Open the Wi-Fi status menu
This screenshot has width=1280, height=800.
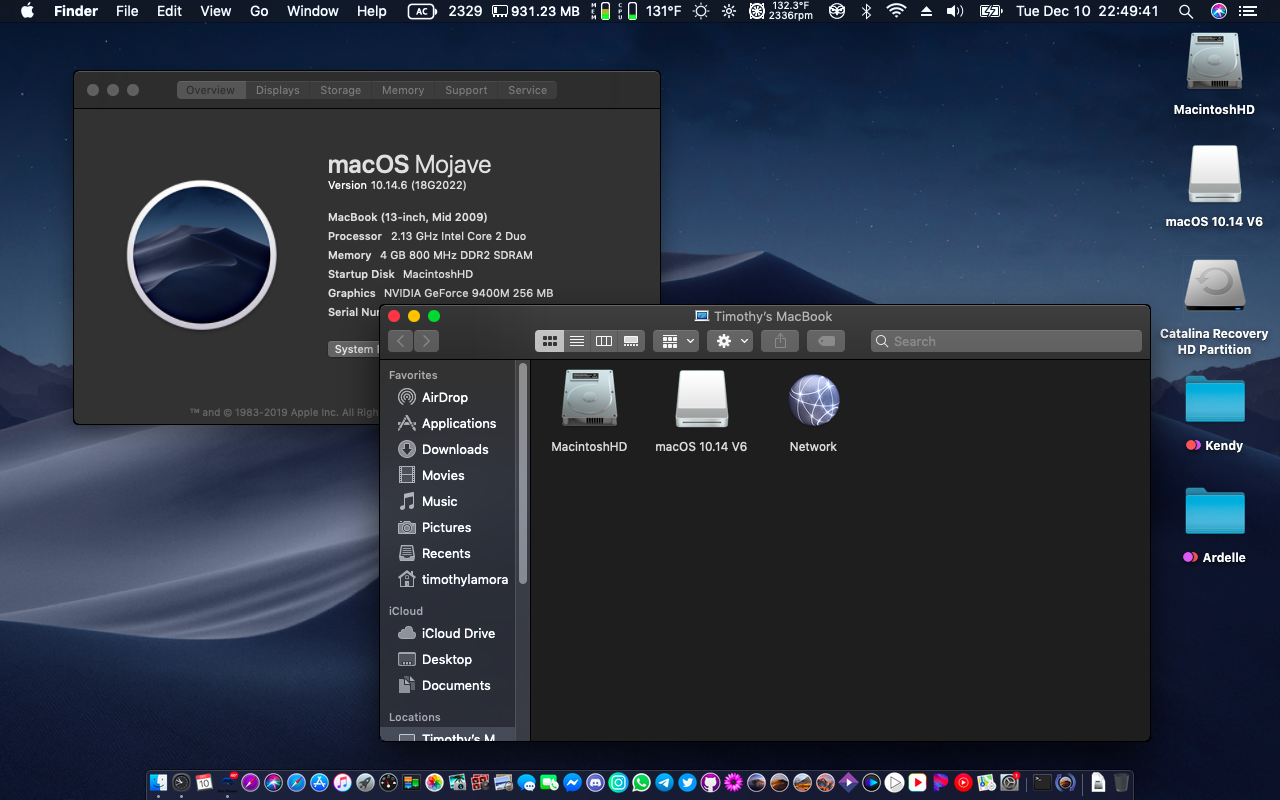(x=896, y=11)
